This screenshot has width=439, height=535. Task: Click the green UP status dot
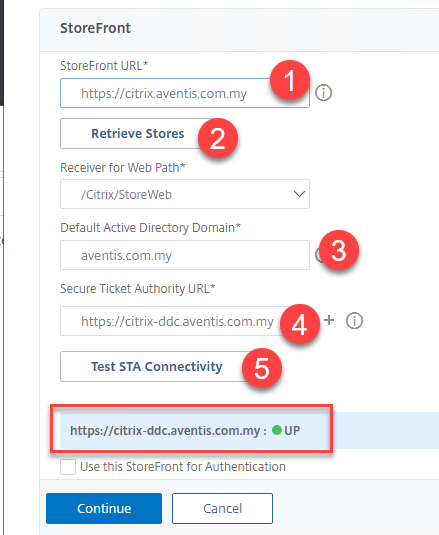coord(277,430)
